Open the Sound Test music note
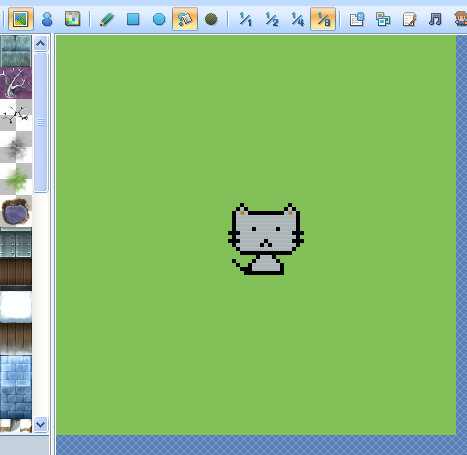Image resolution: width=467 pixels, height=455 pixels. (x=435, y=19)
